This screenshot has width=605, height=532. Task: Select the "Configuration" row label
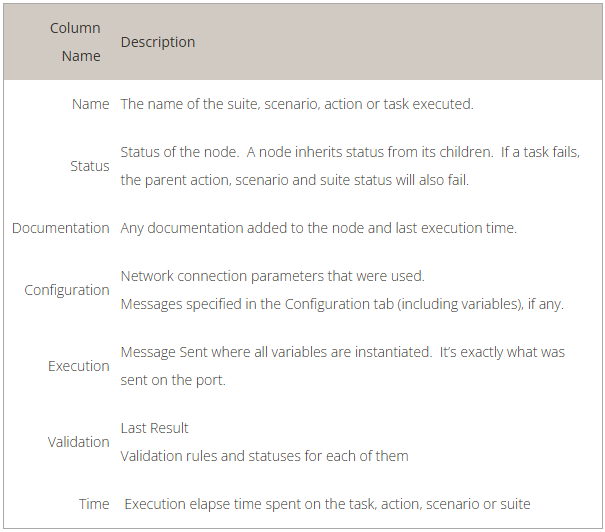click(67, 290)
